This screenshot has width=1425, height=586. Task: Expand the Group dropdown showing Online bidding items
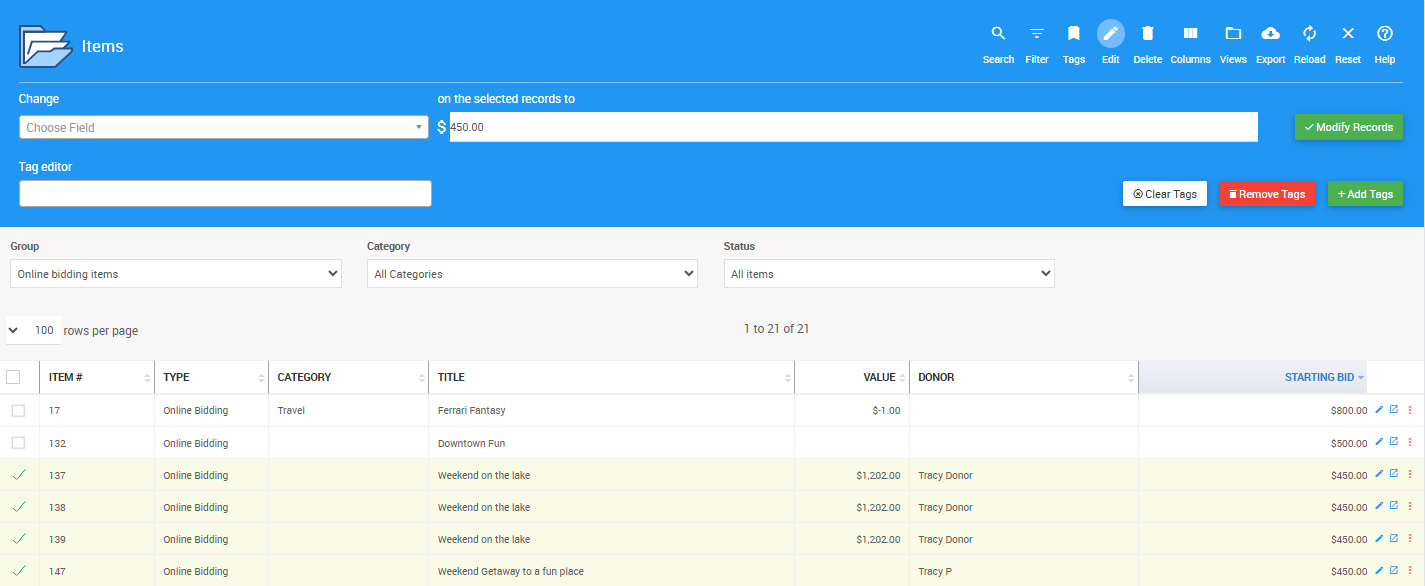176,274
